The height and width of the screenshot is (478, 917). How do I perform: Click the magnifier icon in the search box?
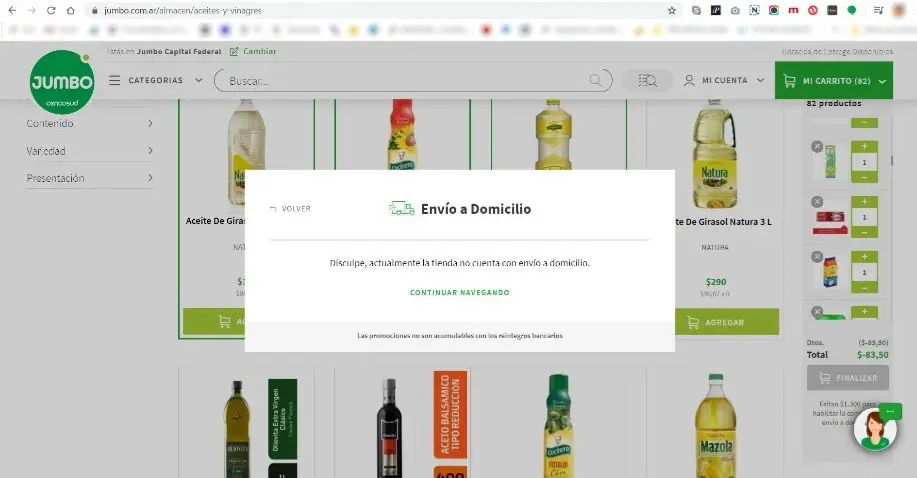point(595,80)
